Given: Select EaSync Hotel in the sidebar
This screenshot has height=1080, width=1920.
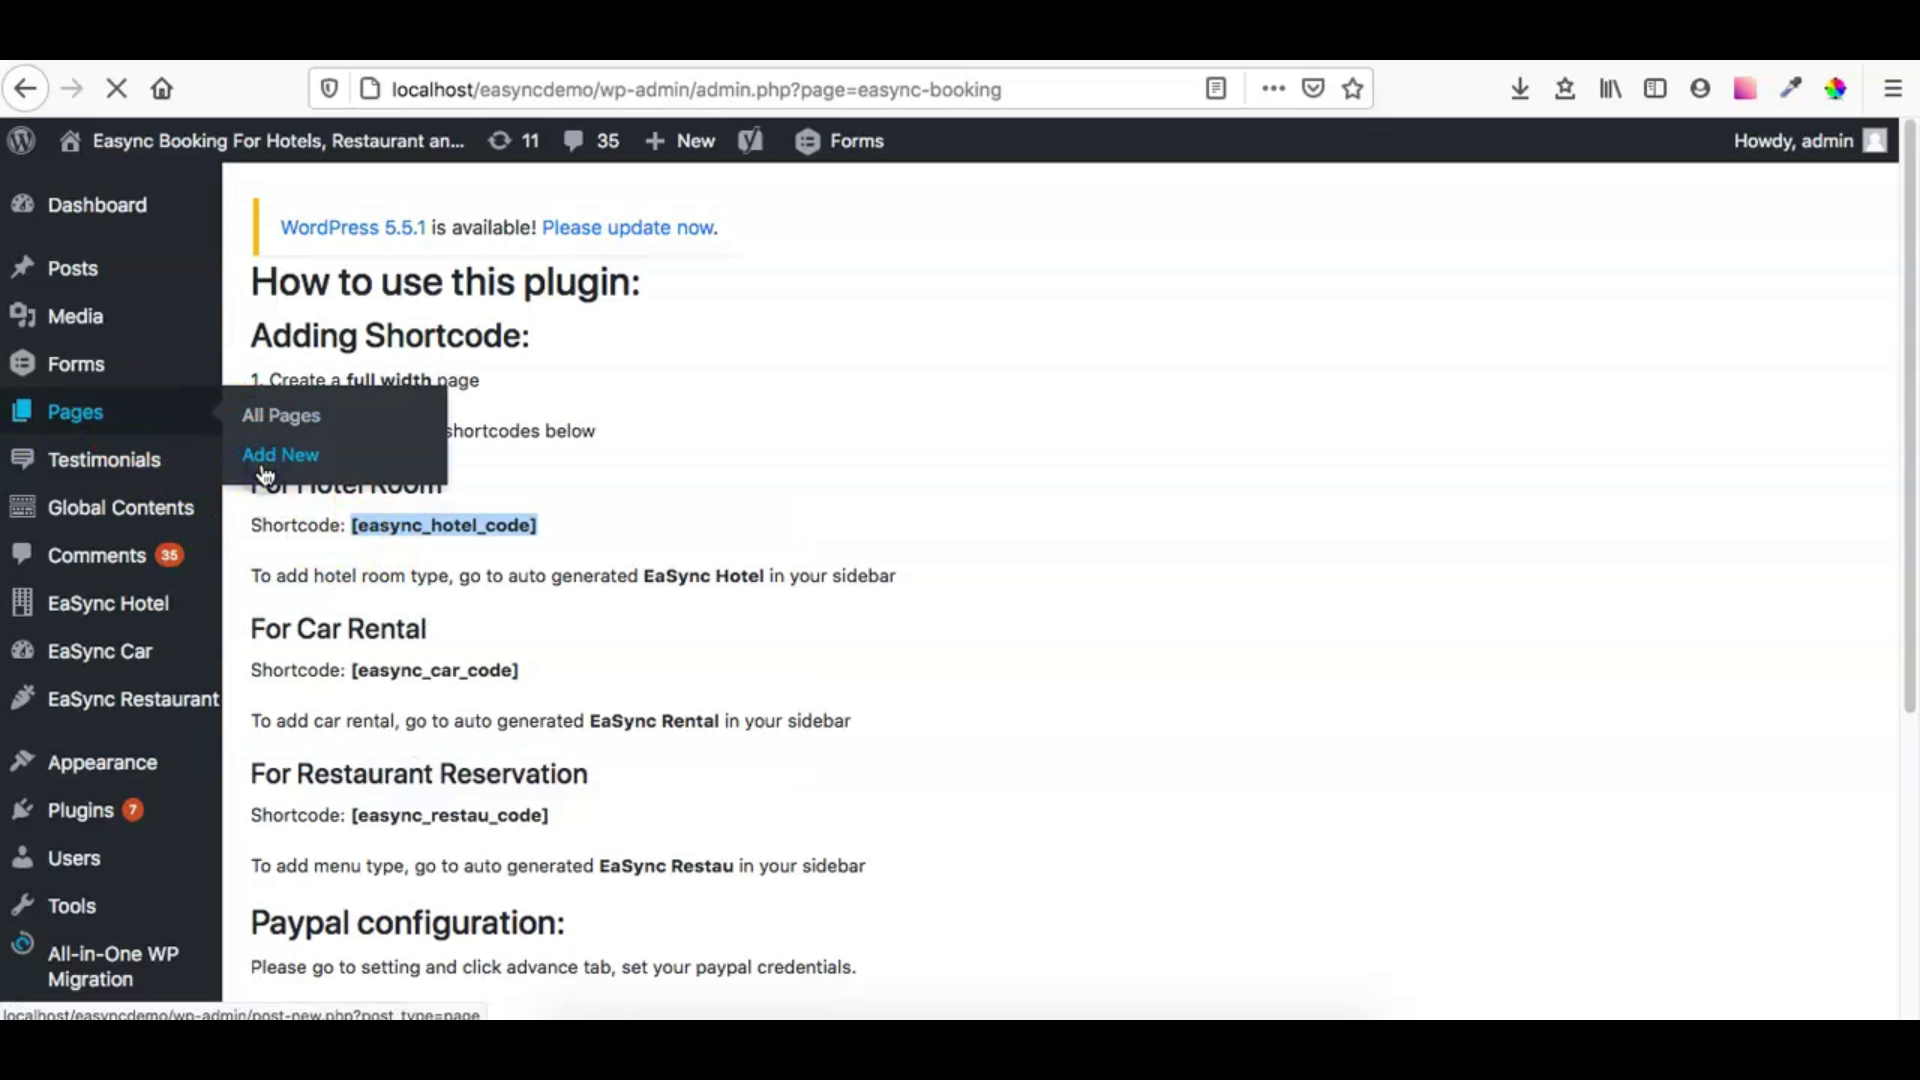Looking at the screenshot, I should tap(107, 603).
